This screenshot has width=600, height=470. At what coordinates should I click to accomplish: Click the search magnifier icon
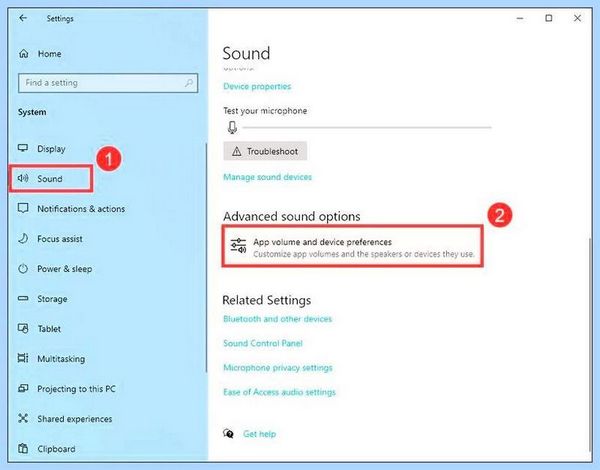pos(189,83)
